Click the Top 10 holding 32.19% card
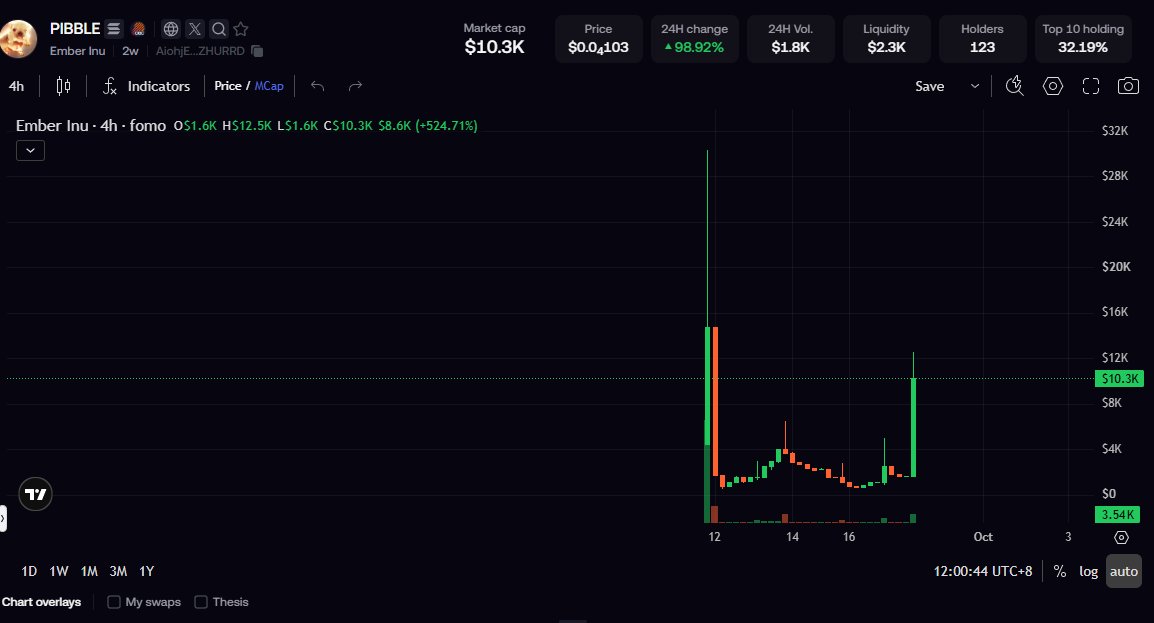The height and width of the screenshot is (623, 1154). (x=1083, y=38)
